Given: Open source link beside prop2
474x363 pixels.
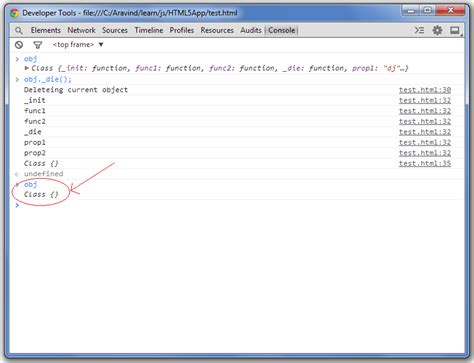Looking at the screenshot, I should (x=425, y=153).
